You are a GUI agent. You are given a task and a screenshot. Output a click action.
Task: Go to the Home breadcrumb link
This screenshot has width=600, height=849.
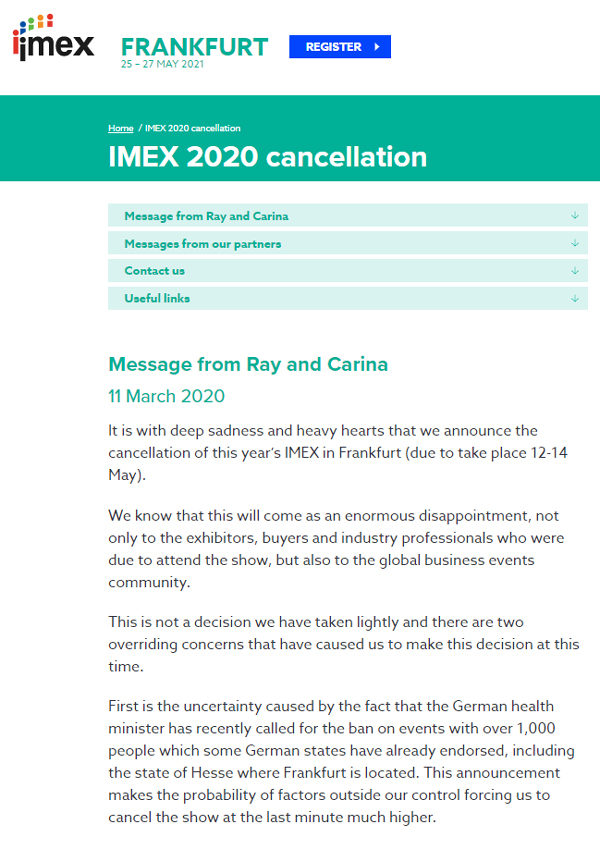120,129
